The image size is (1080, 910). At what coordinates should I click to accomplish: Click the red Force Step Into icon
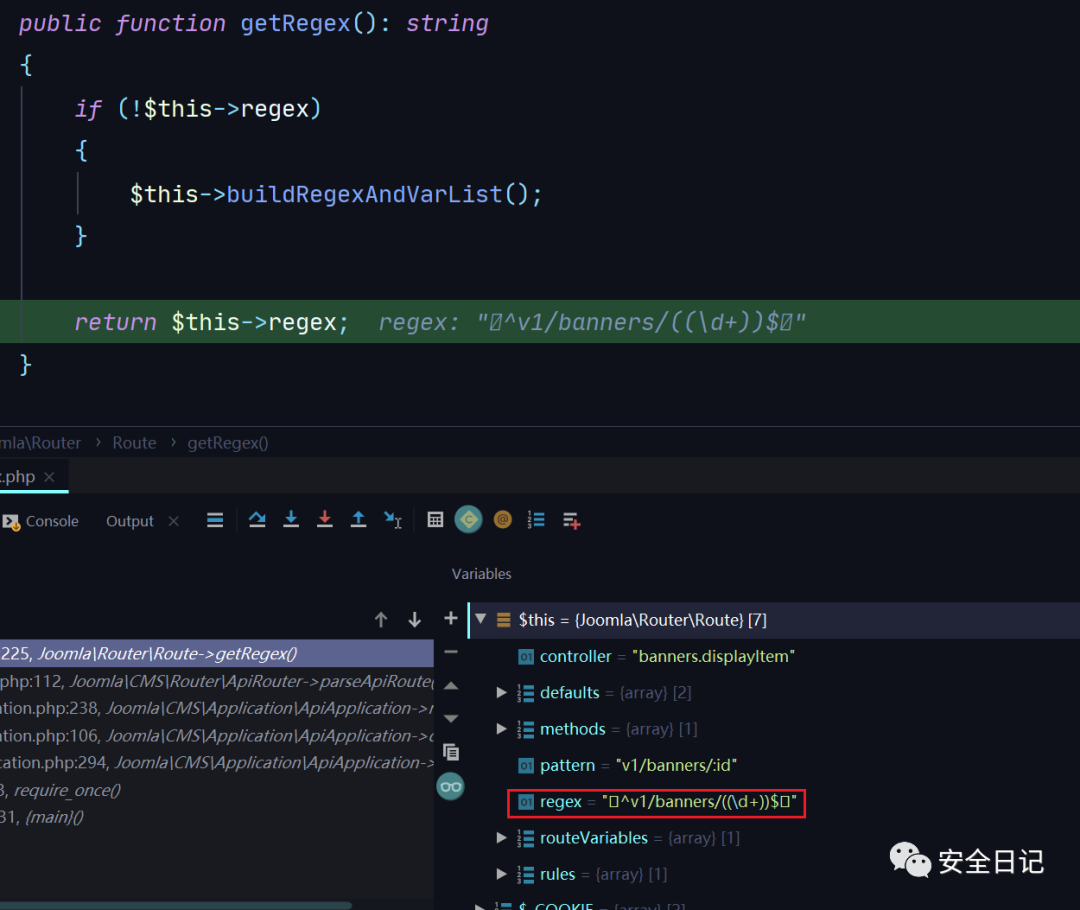[x=325, y=519]
